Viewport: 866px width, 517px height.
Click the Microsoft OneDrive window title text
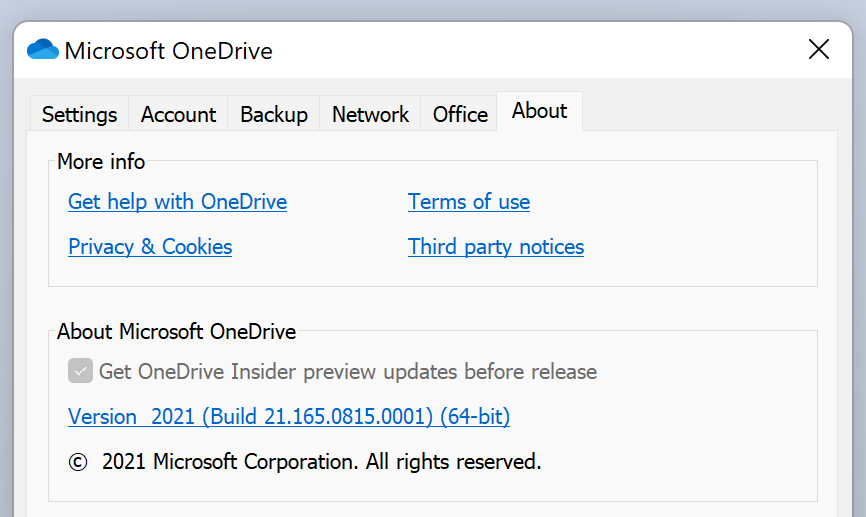coord(168,51)
